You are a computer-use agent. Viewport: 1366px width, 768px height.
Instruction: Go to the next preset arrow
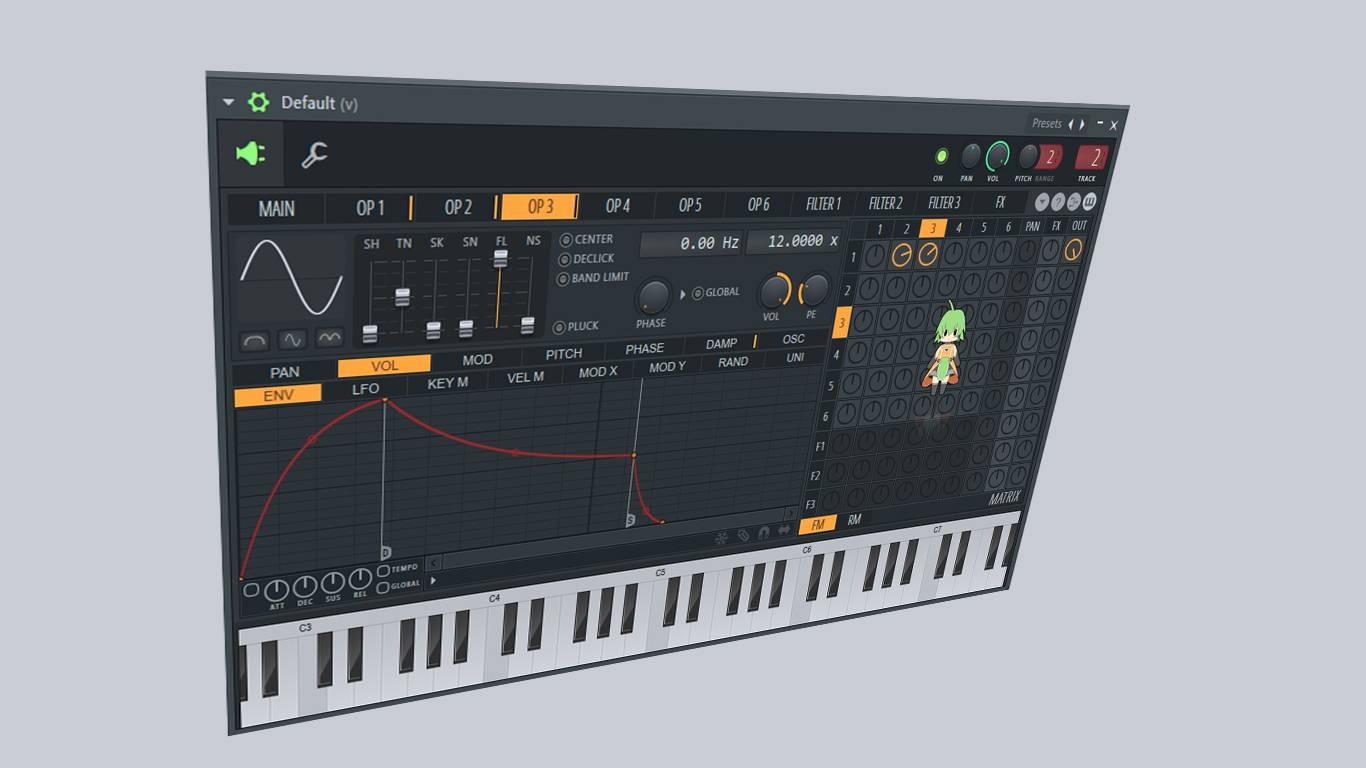coord(1081,125)
